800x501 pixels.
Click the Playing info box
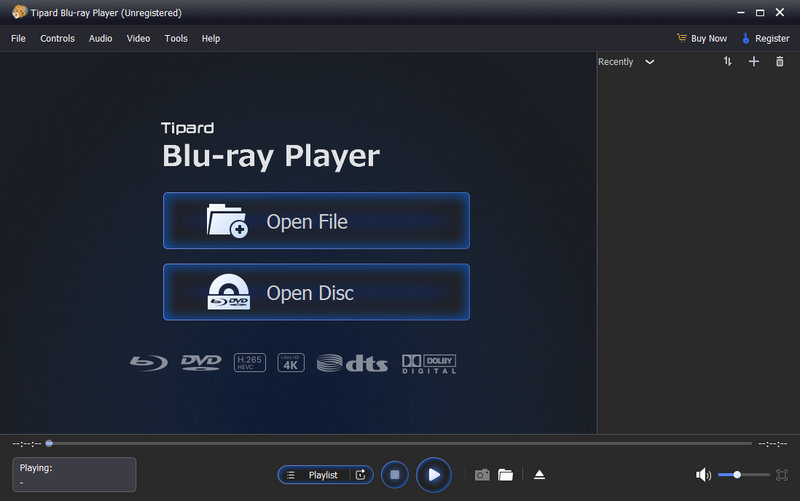[74, 474]
